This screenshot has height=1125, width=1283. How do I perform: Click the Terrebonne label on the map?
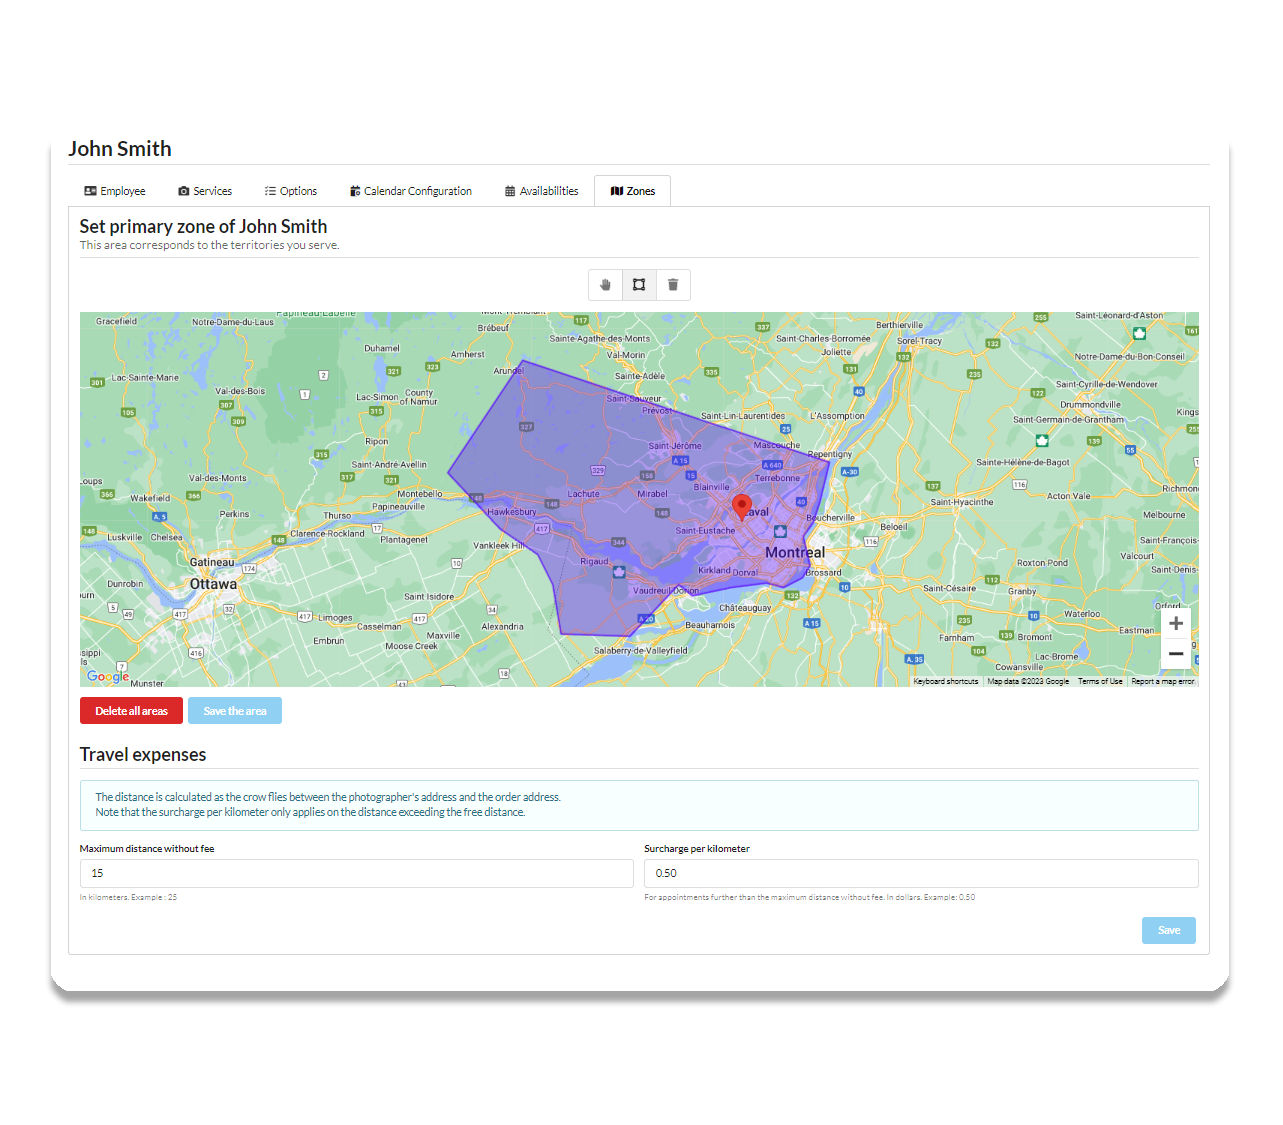pyautogui.click(x=777, y=478)
